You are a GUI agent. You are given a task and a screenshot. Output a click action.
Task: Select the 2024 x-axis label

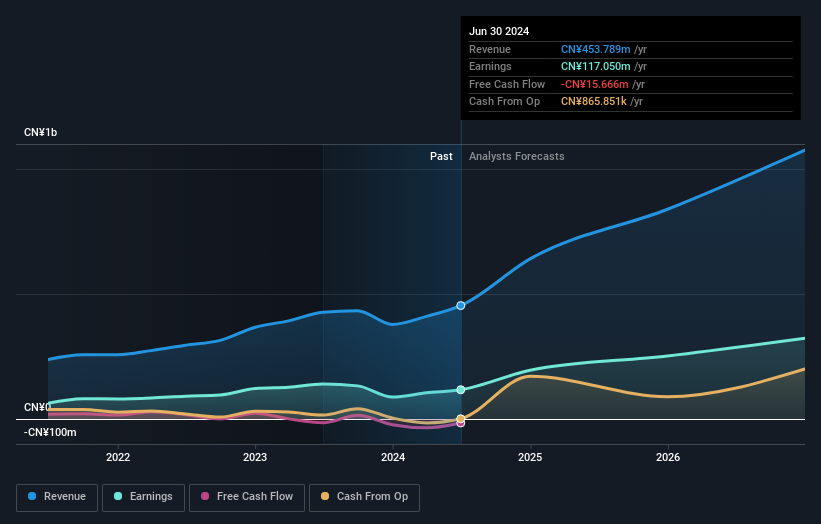pyautogui.click(x=393, y=457)
